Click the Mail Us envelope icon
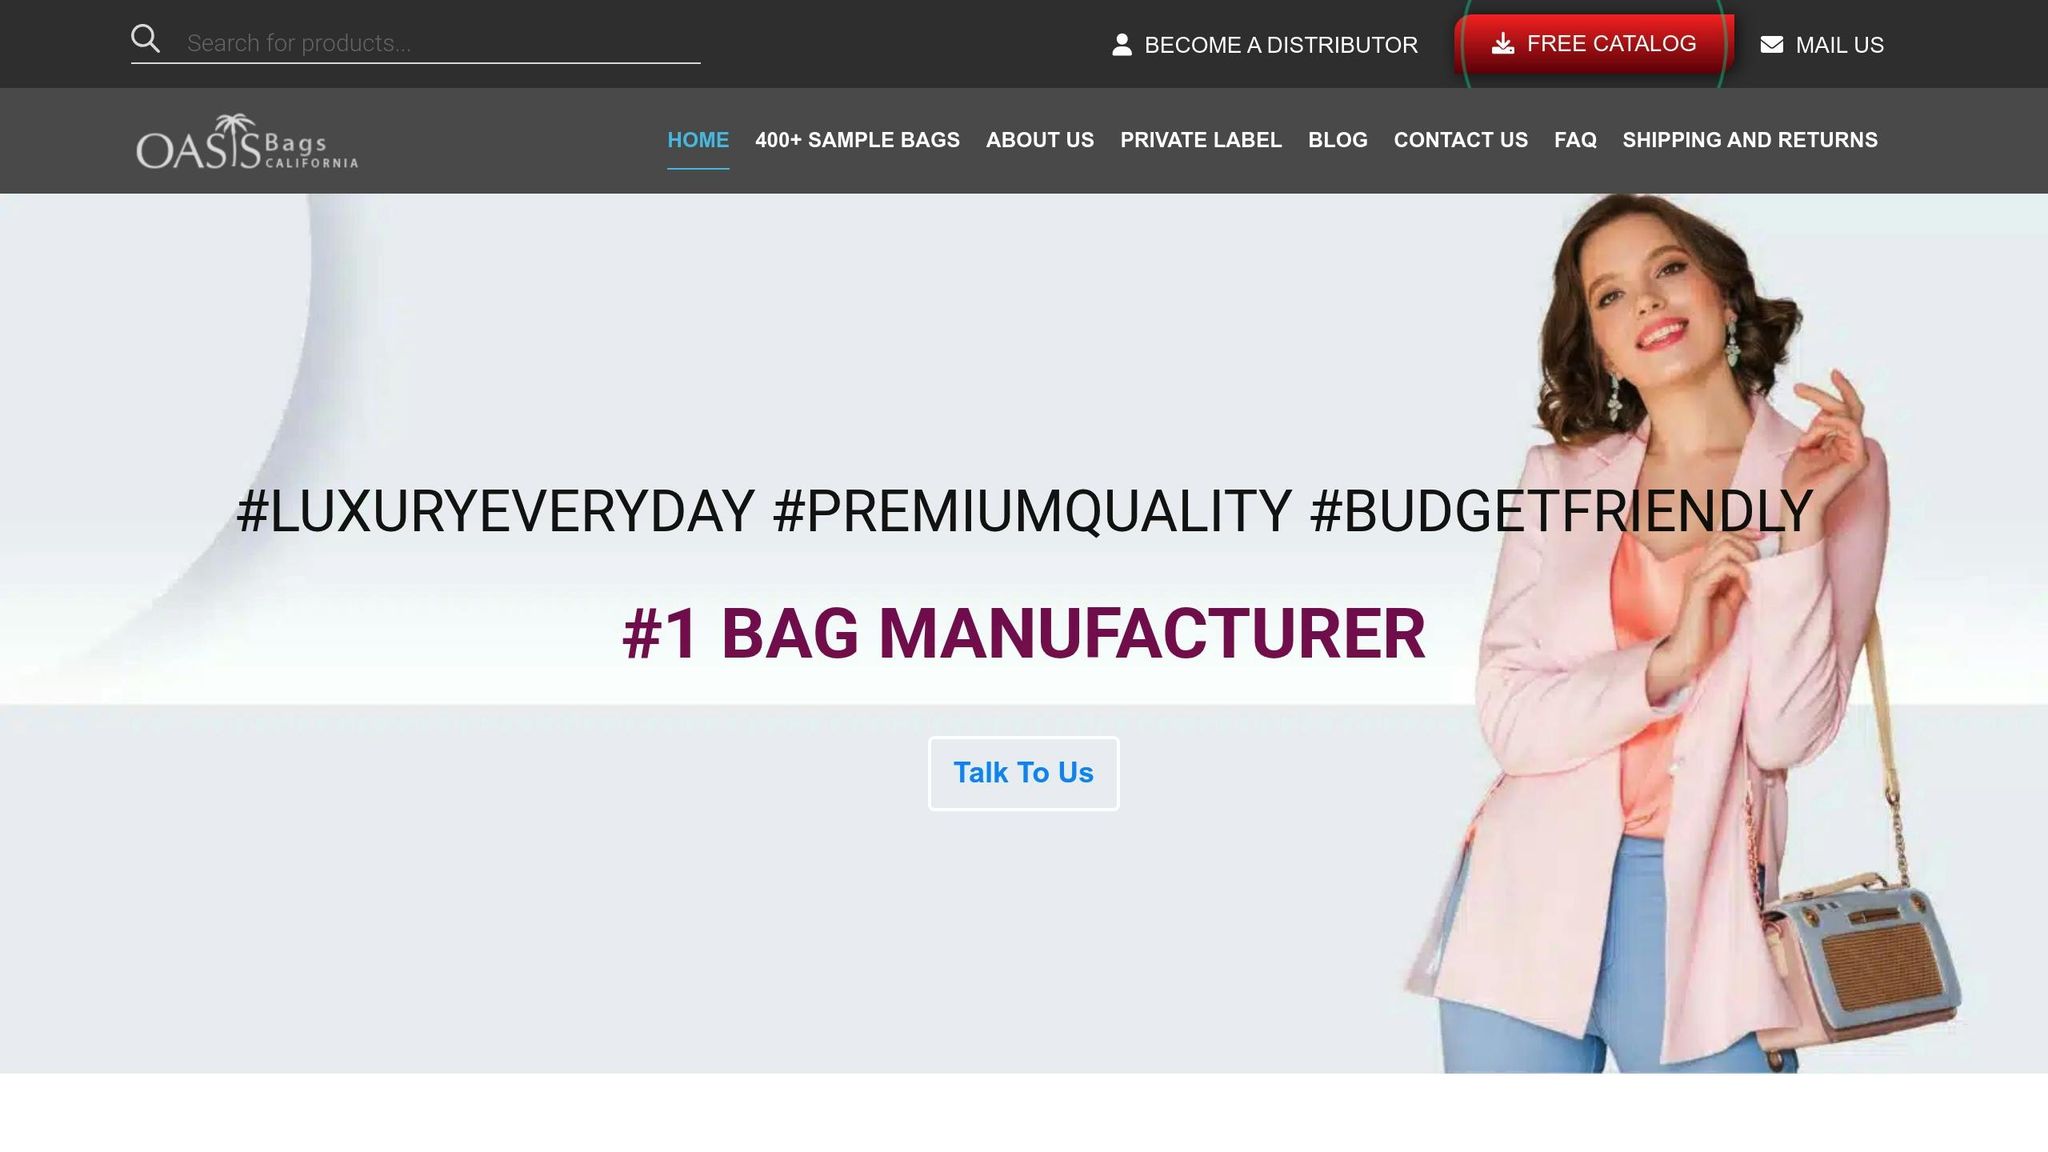 click(1772, 45)
